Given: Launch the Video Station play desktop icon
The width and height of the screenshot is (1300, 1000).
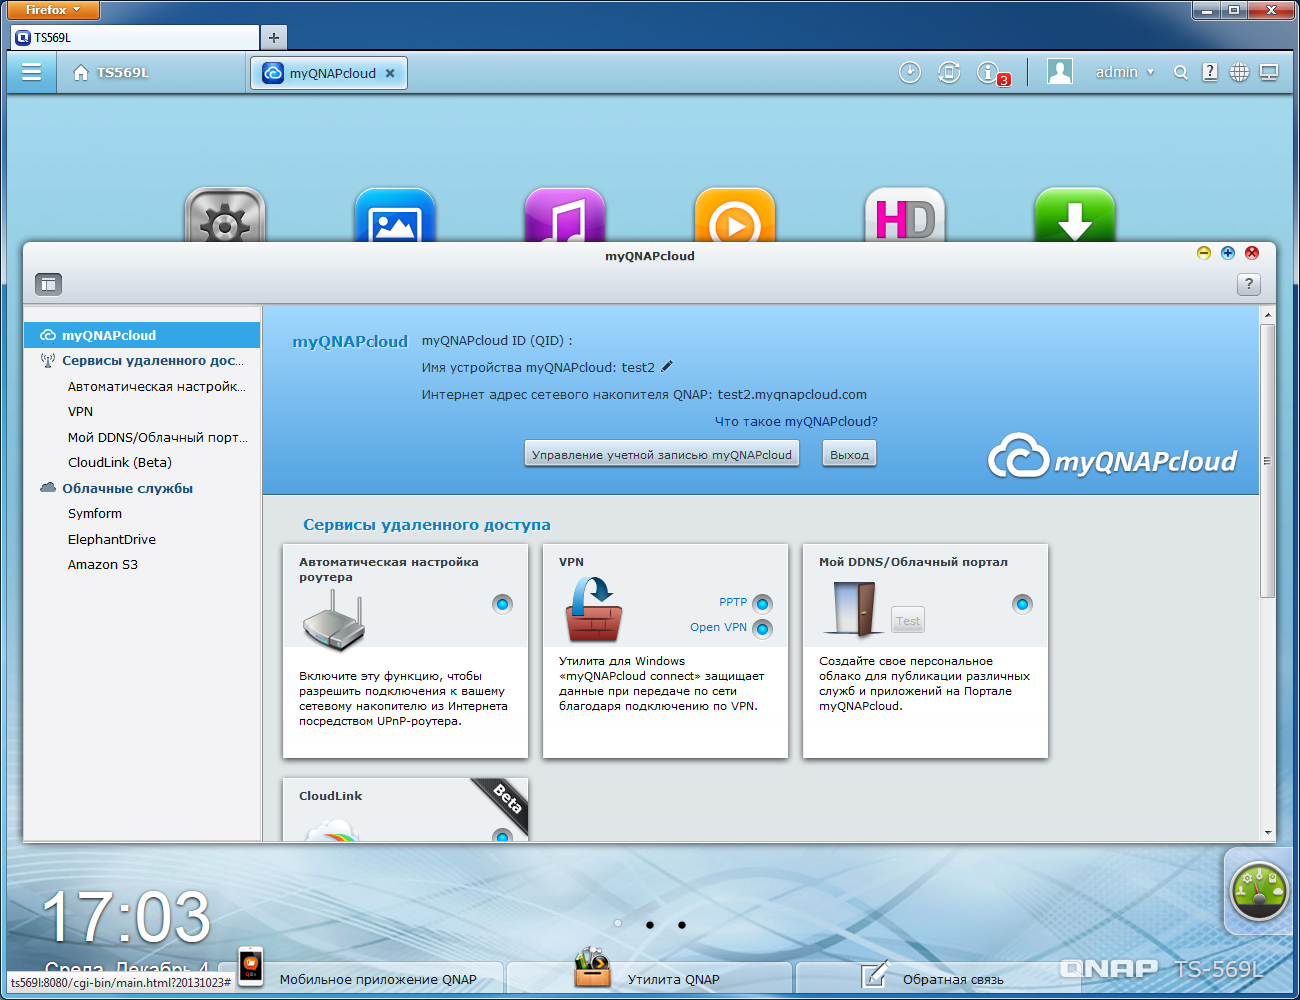Looking at the screenshot, I should [735, 215].
